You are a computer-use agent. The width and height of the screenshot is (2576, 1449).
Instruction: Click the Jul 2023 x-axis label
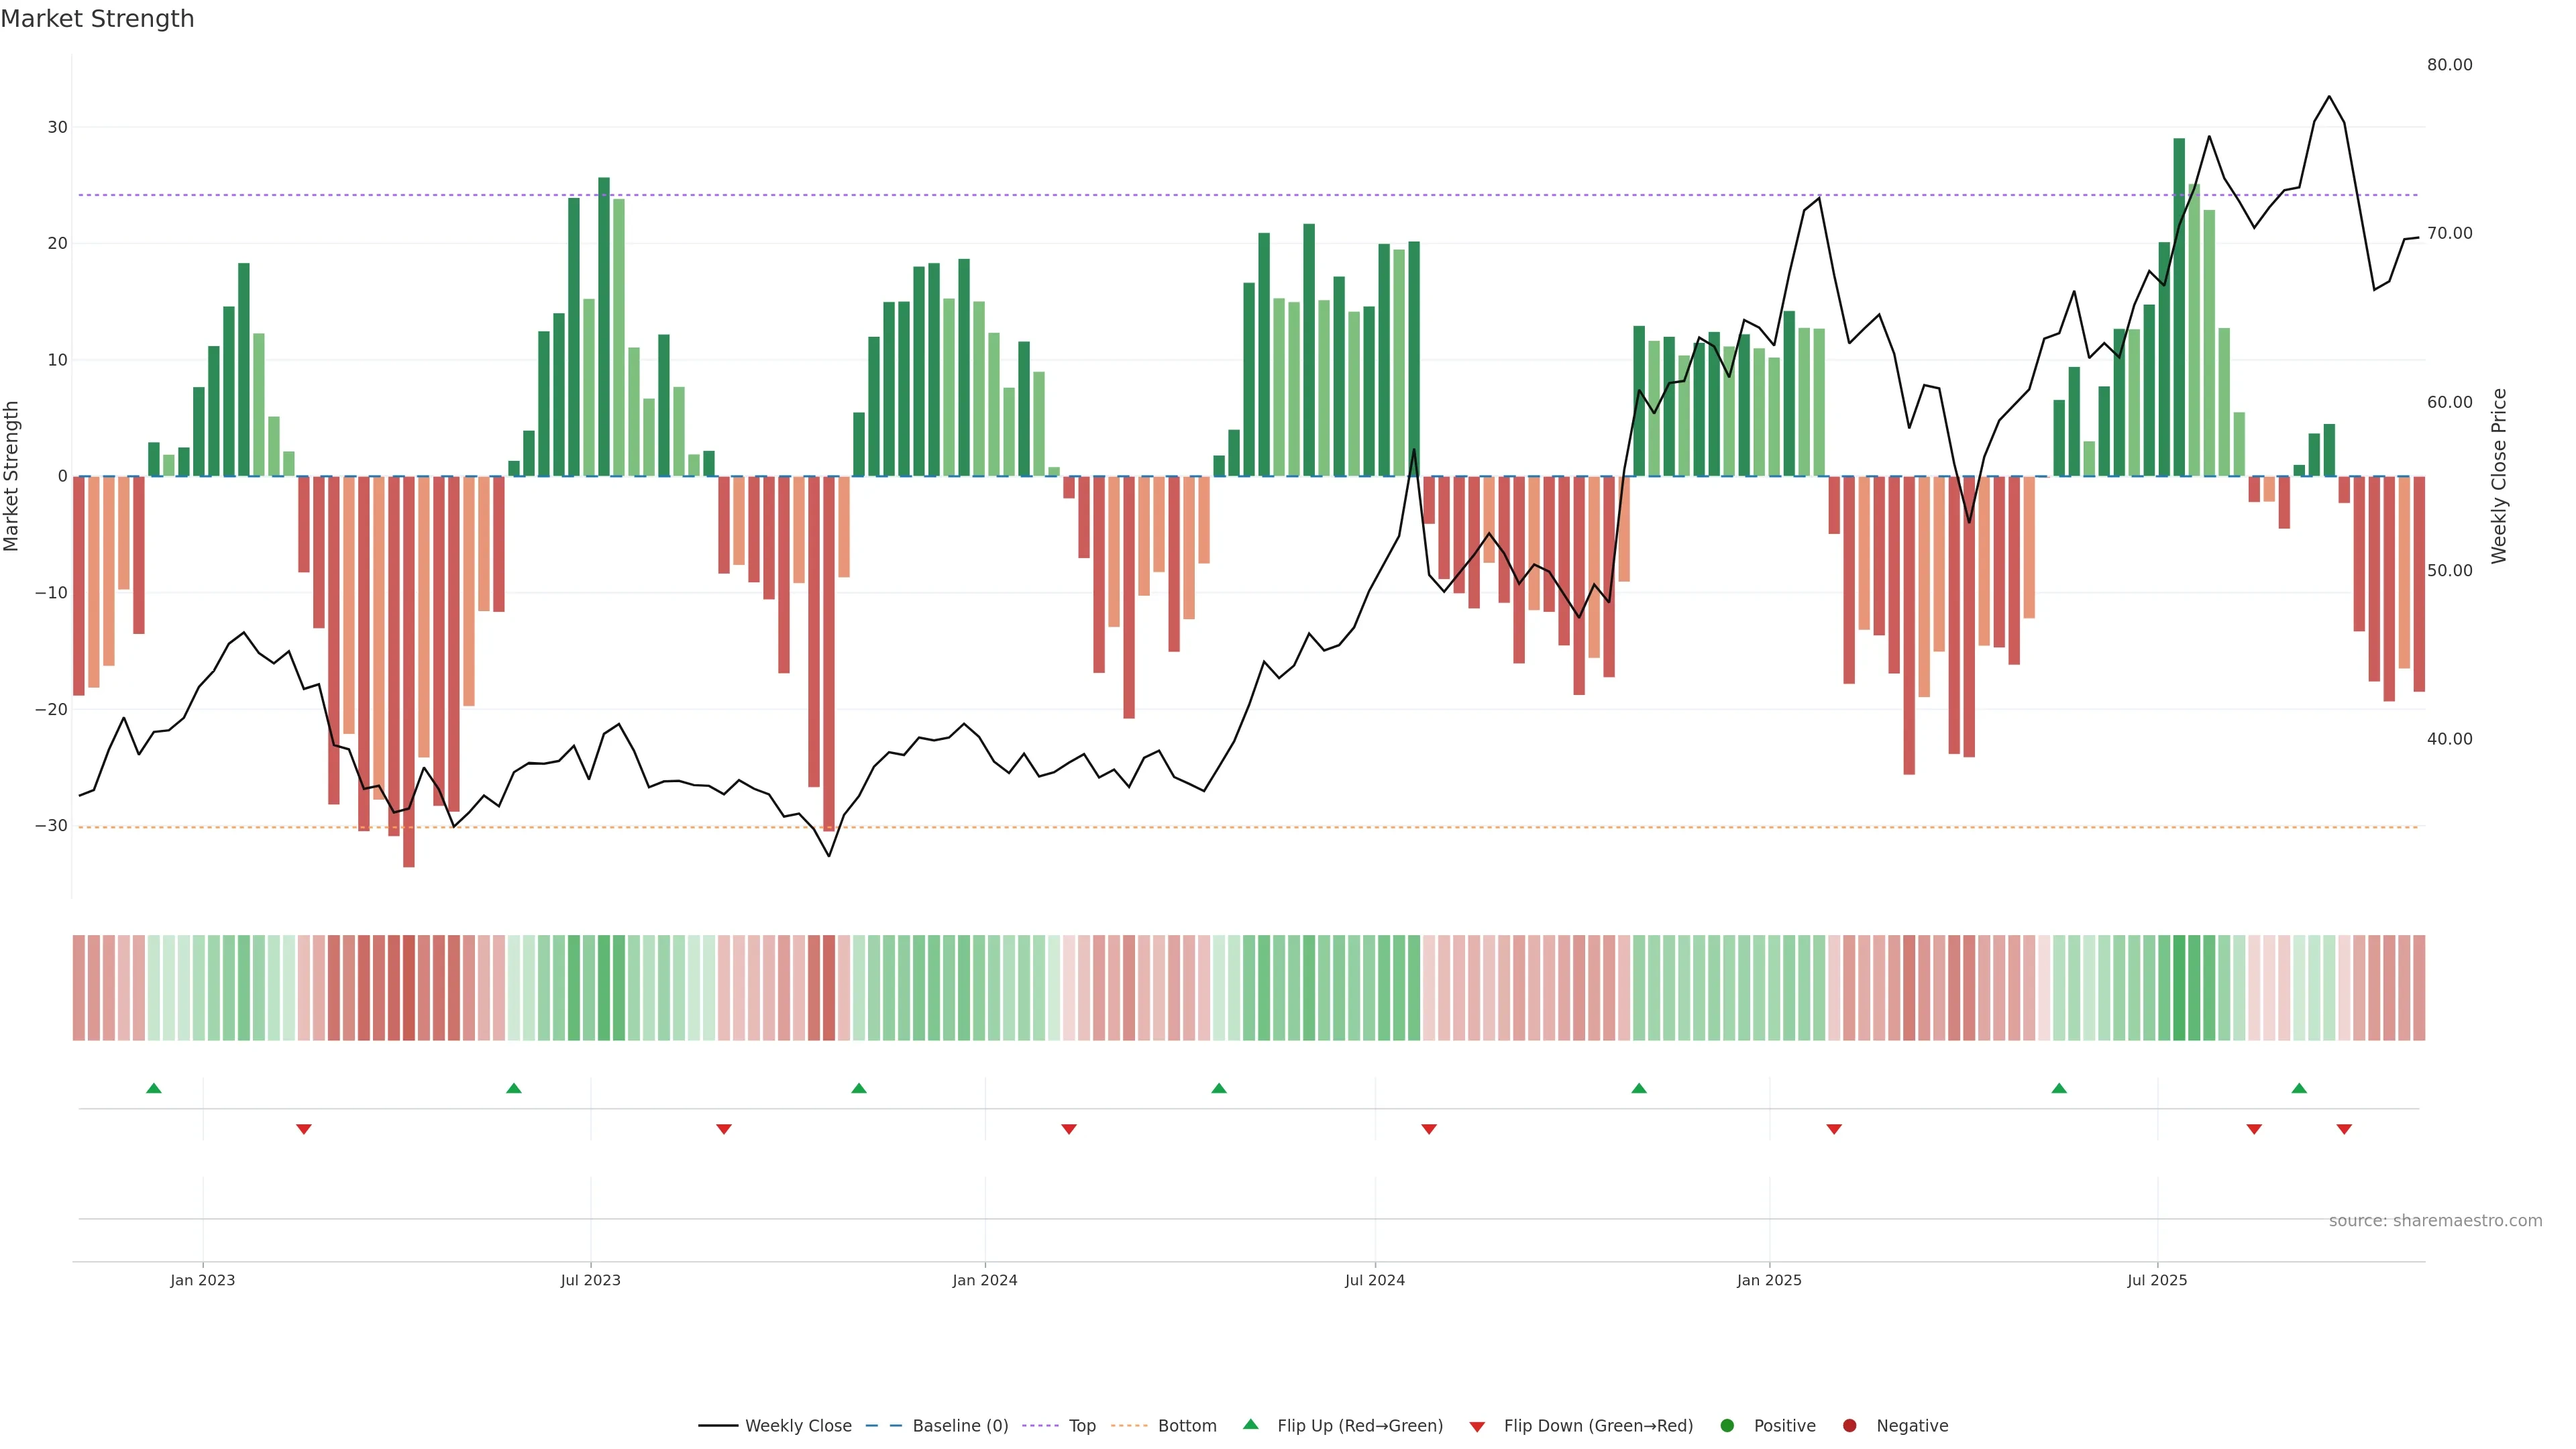(x=590, y=1280)
